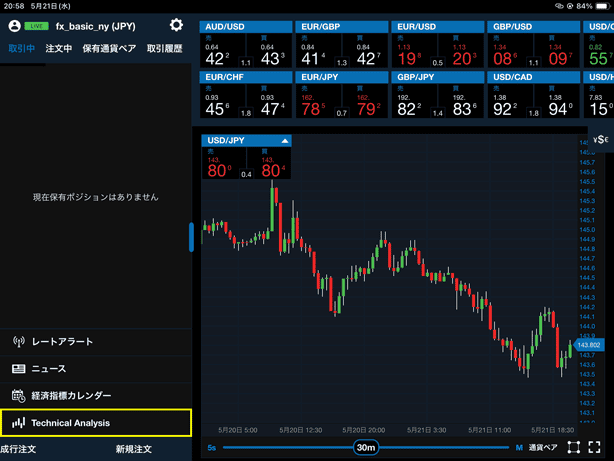Select the AUD/USD tile header
Viewport: 614px width, 461px height.
click(246, 27)
